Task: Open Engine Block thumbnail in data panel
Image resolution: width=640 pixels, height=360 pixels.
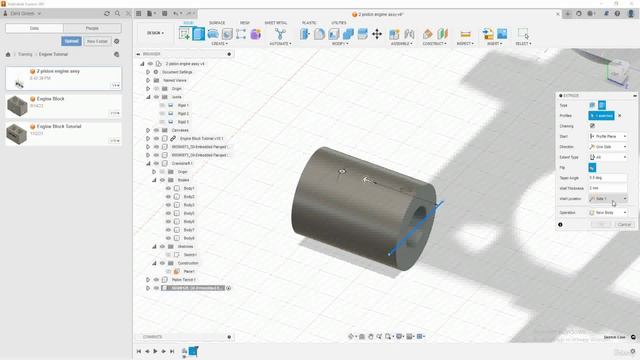Action: pos(17,106)
